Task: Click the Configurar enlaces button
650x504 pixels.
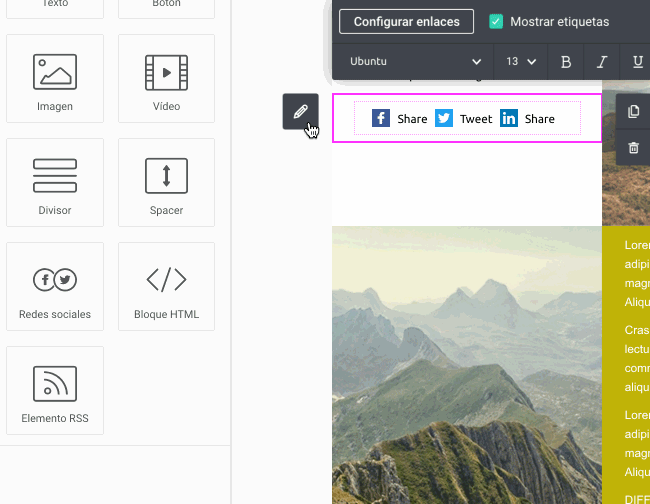Action: 406,21
